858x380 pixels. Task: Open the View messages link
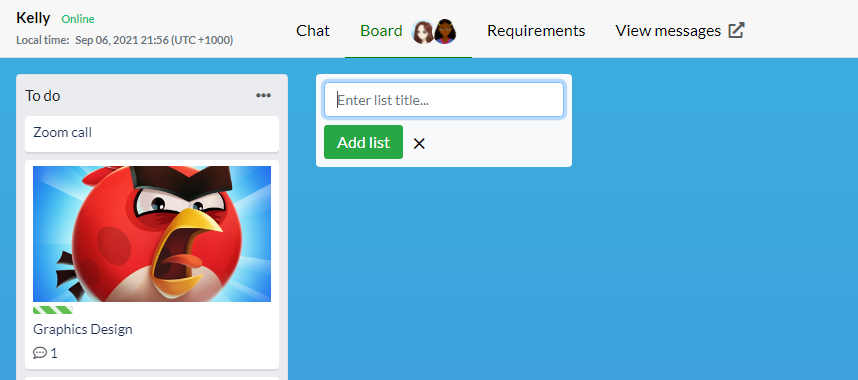pyautogui.click(x=668, y=31)
